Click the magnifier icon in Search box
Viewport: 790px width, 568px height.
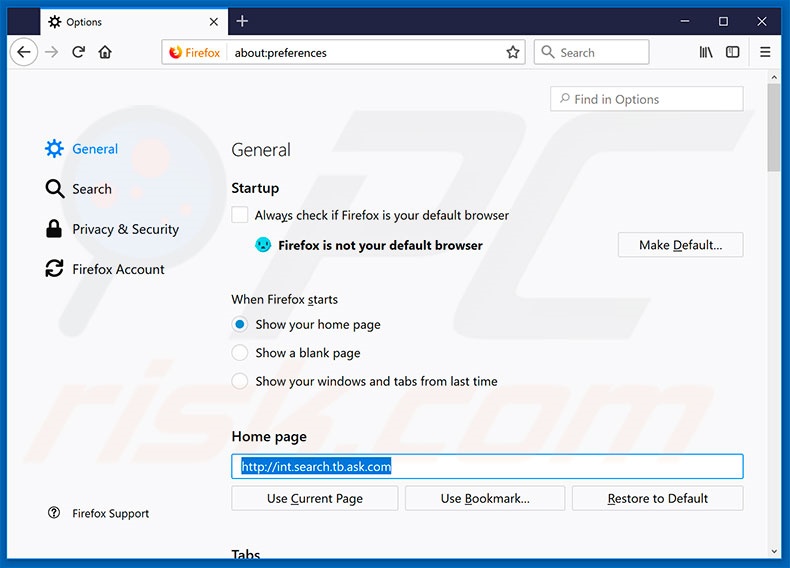click(x=548, y=52)
